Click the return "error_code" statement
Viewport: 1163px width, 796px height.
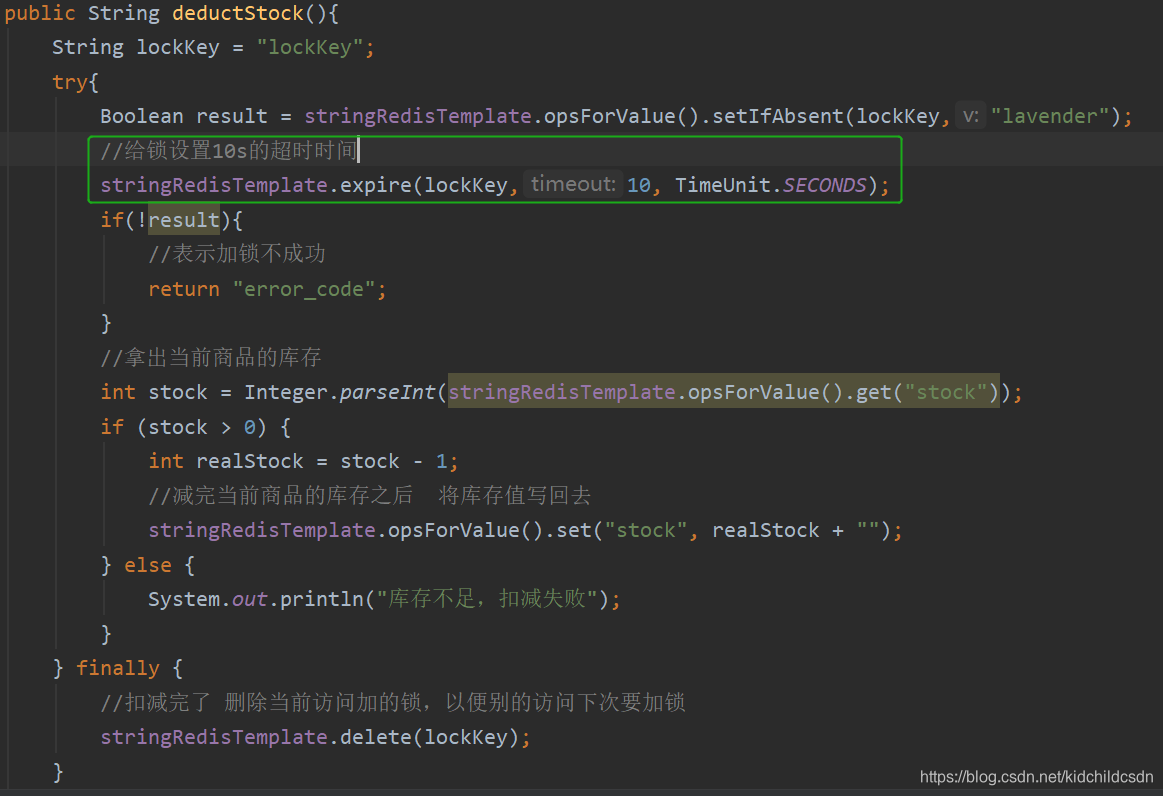click(267, 289)
